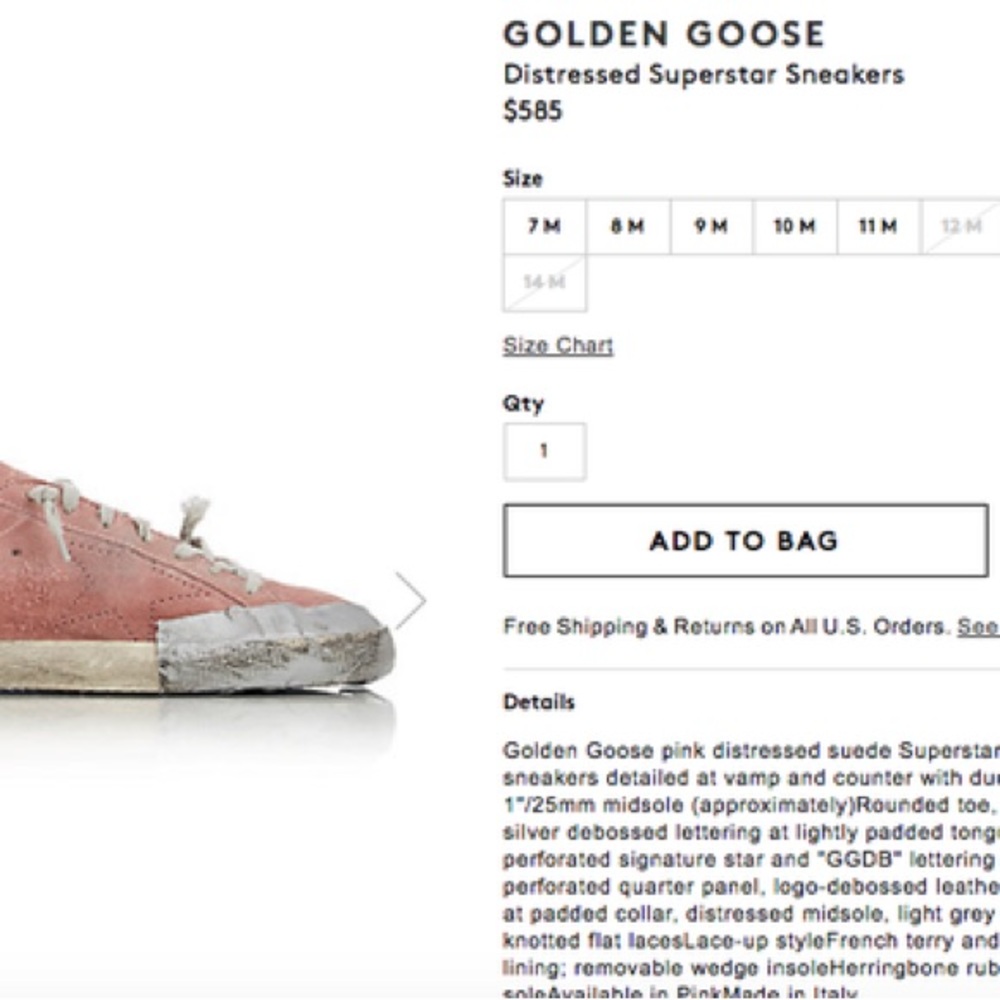Viewport: 1000px width, 1000px height.
Task: Pick size 10 M
Action: point(792,226)
